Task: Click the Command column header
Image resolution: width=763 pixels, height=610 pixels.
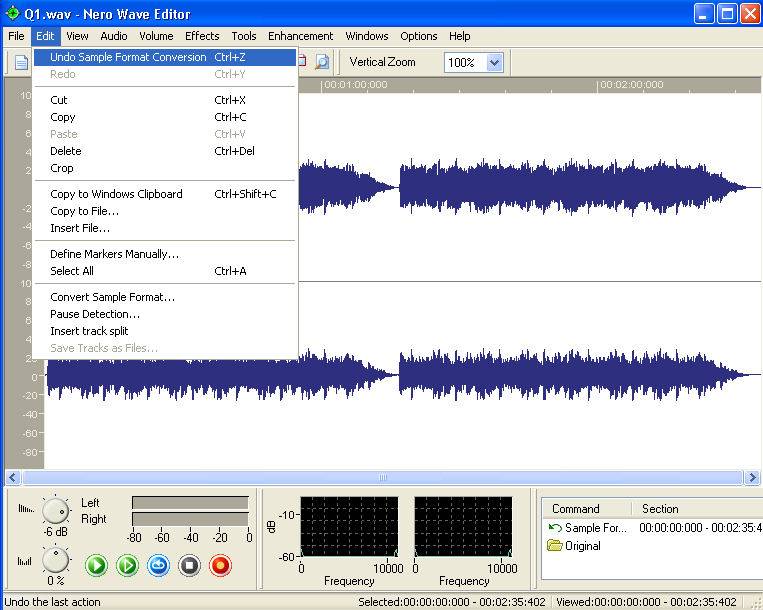Action: point(576,509)
